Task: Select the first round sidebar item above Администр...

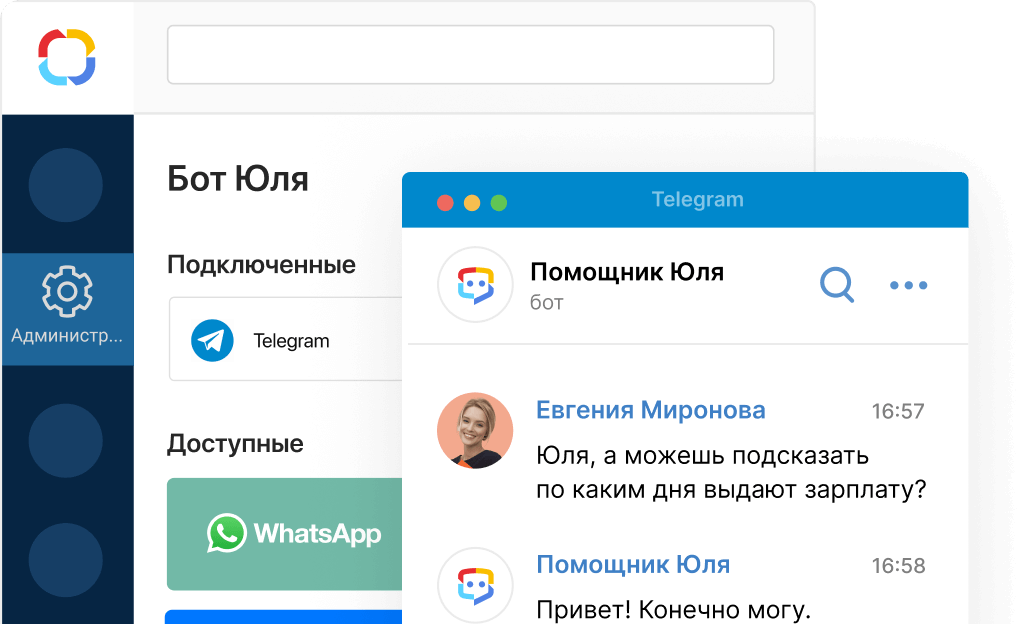Action: (66, 185)
